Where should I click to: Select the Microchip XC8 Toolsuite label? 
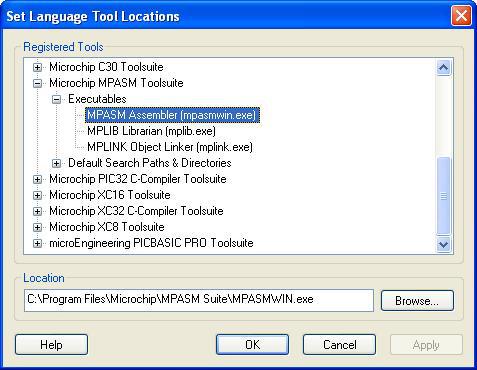(x=107, y=227)
